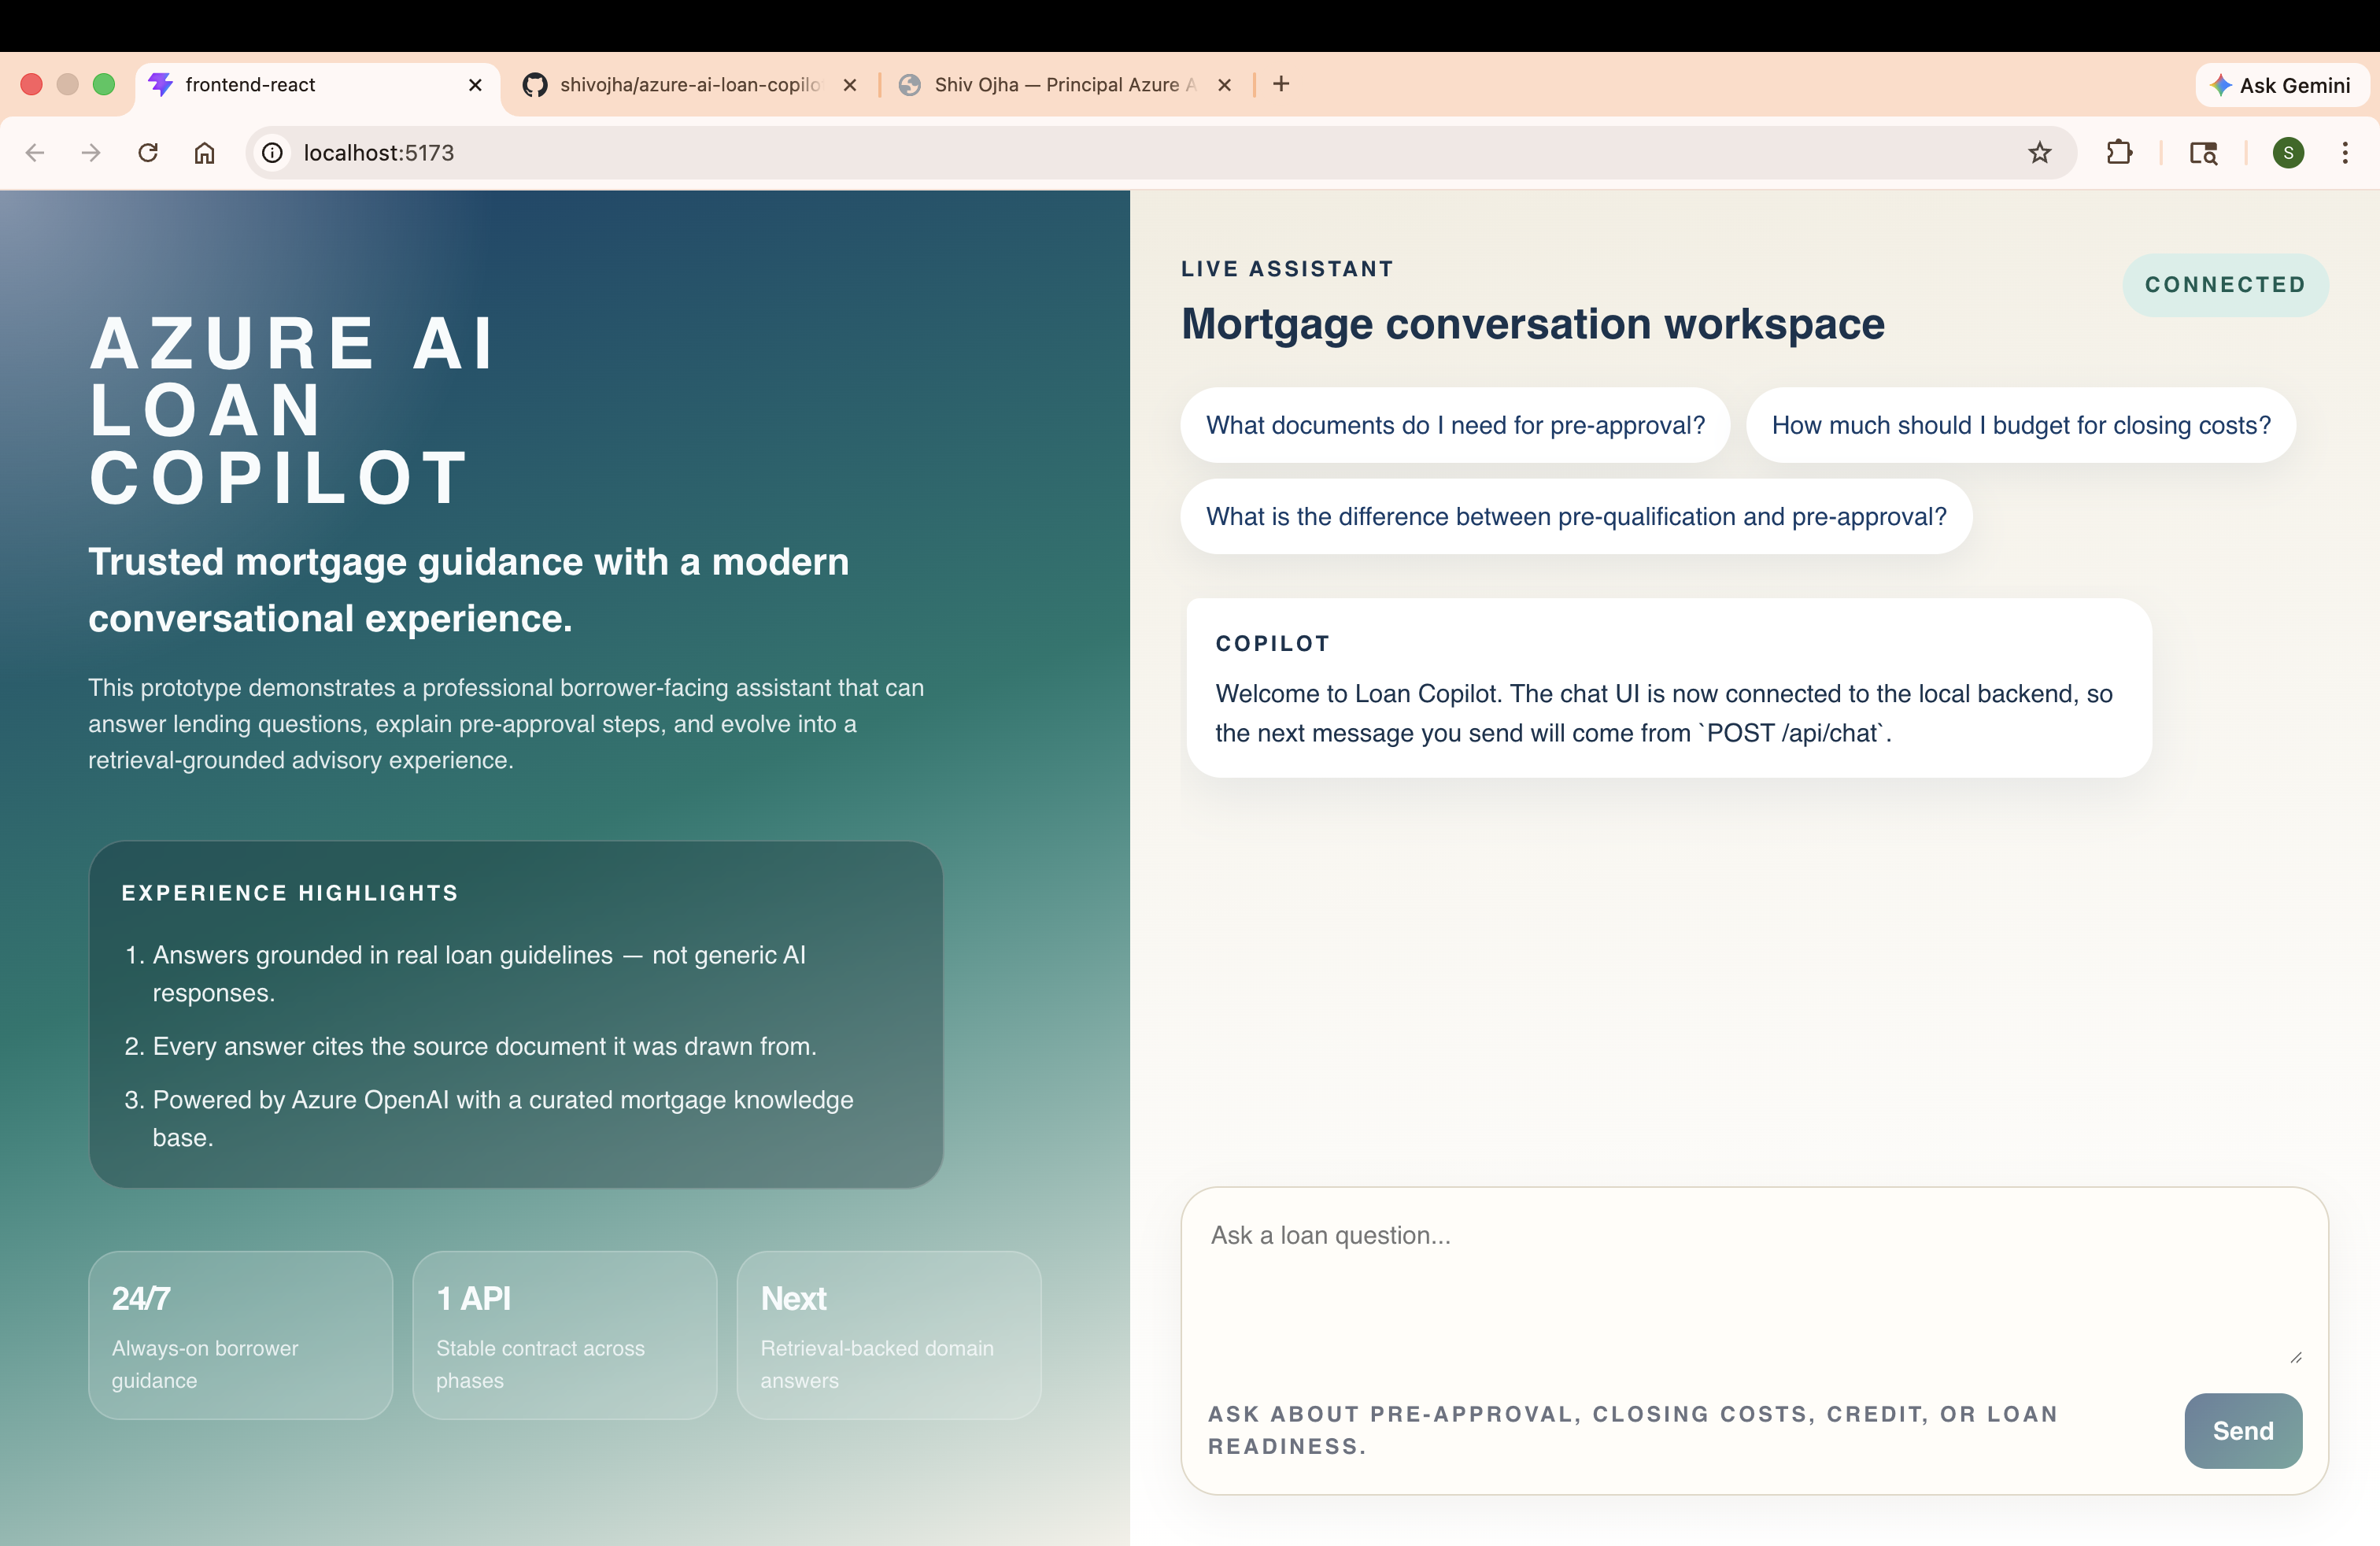
Task: Reload the localhost page
Action: (148, 152)
